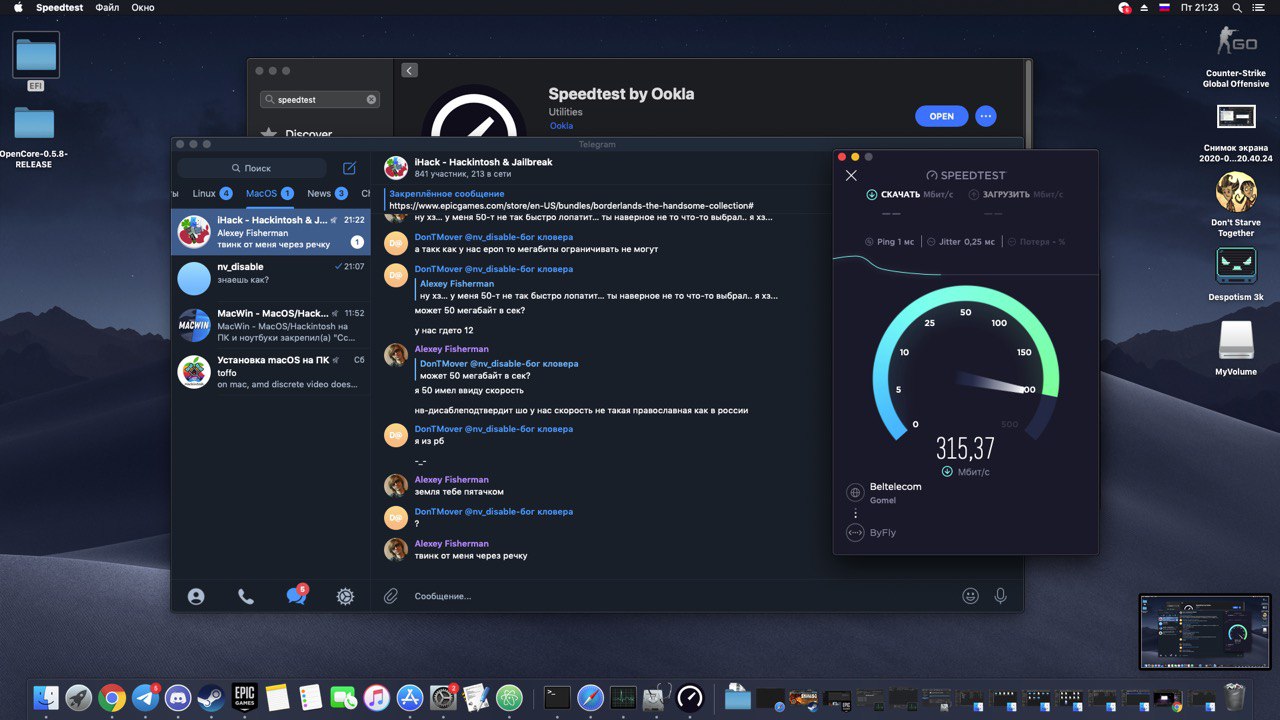The height and width of the screenshot is (720, 1280).
Task: Select the iHack - Hackintosh & Jailbreak chat
Action: click(x=271, y=232)
